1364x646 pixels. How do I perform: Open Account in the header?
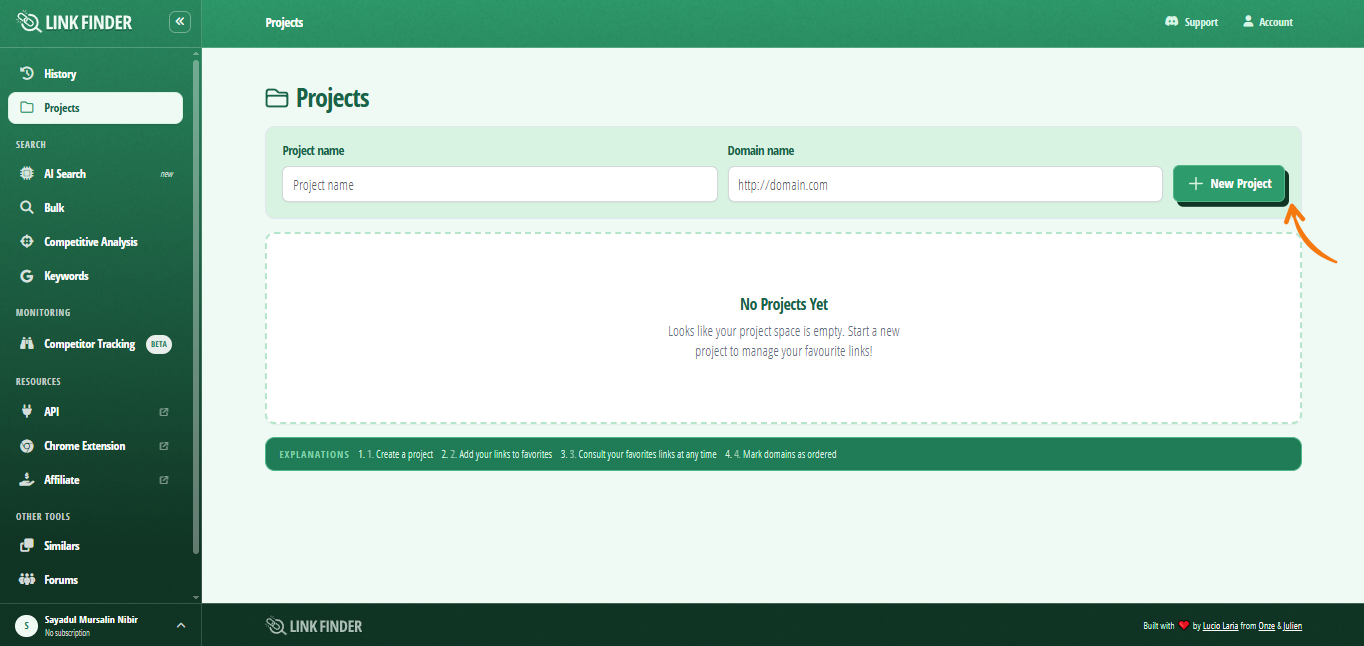pyautogui.click(x=1267, y=22)
